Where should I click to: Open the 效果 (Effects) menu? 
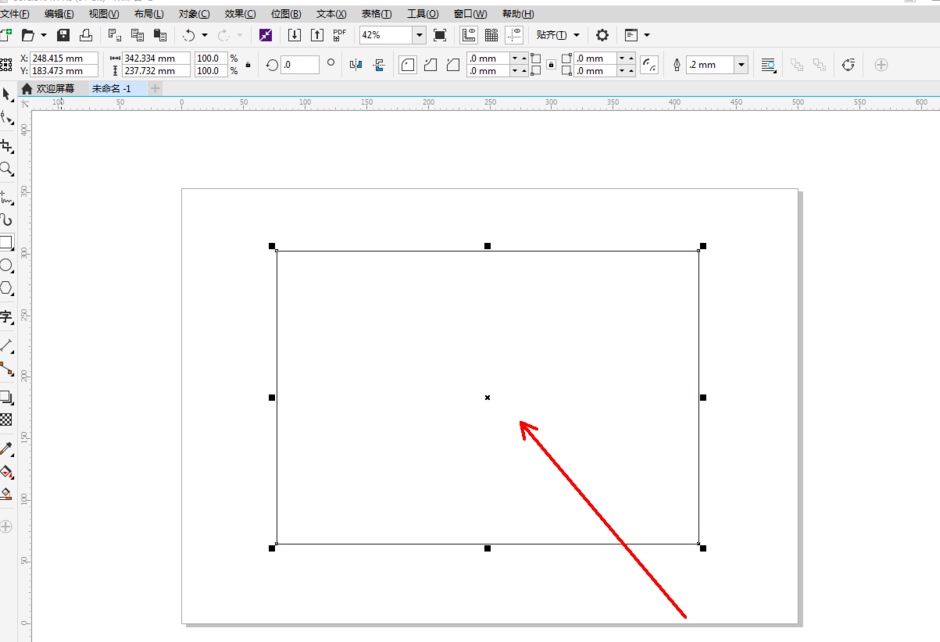[240, 14]
